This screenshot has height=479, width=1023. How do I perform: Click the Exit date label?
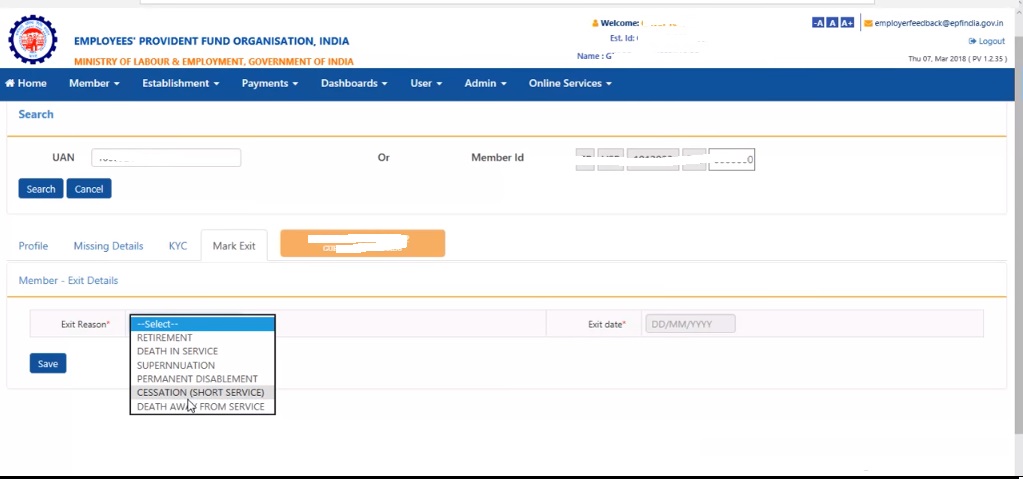click(x=607, y=324)
